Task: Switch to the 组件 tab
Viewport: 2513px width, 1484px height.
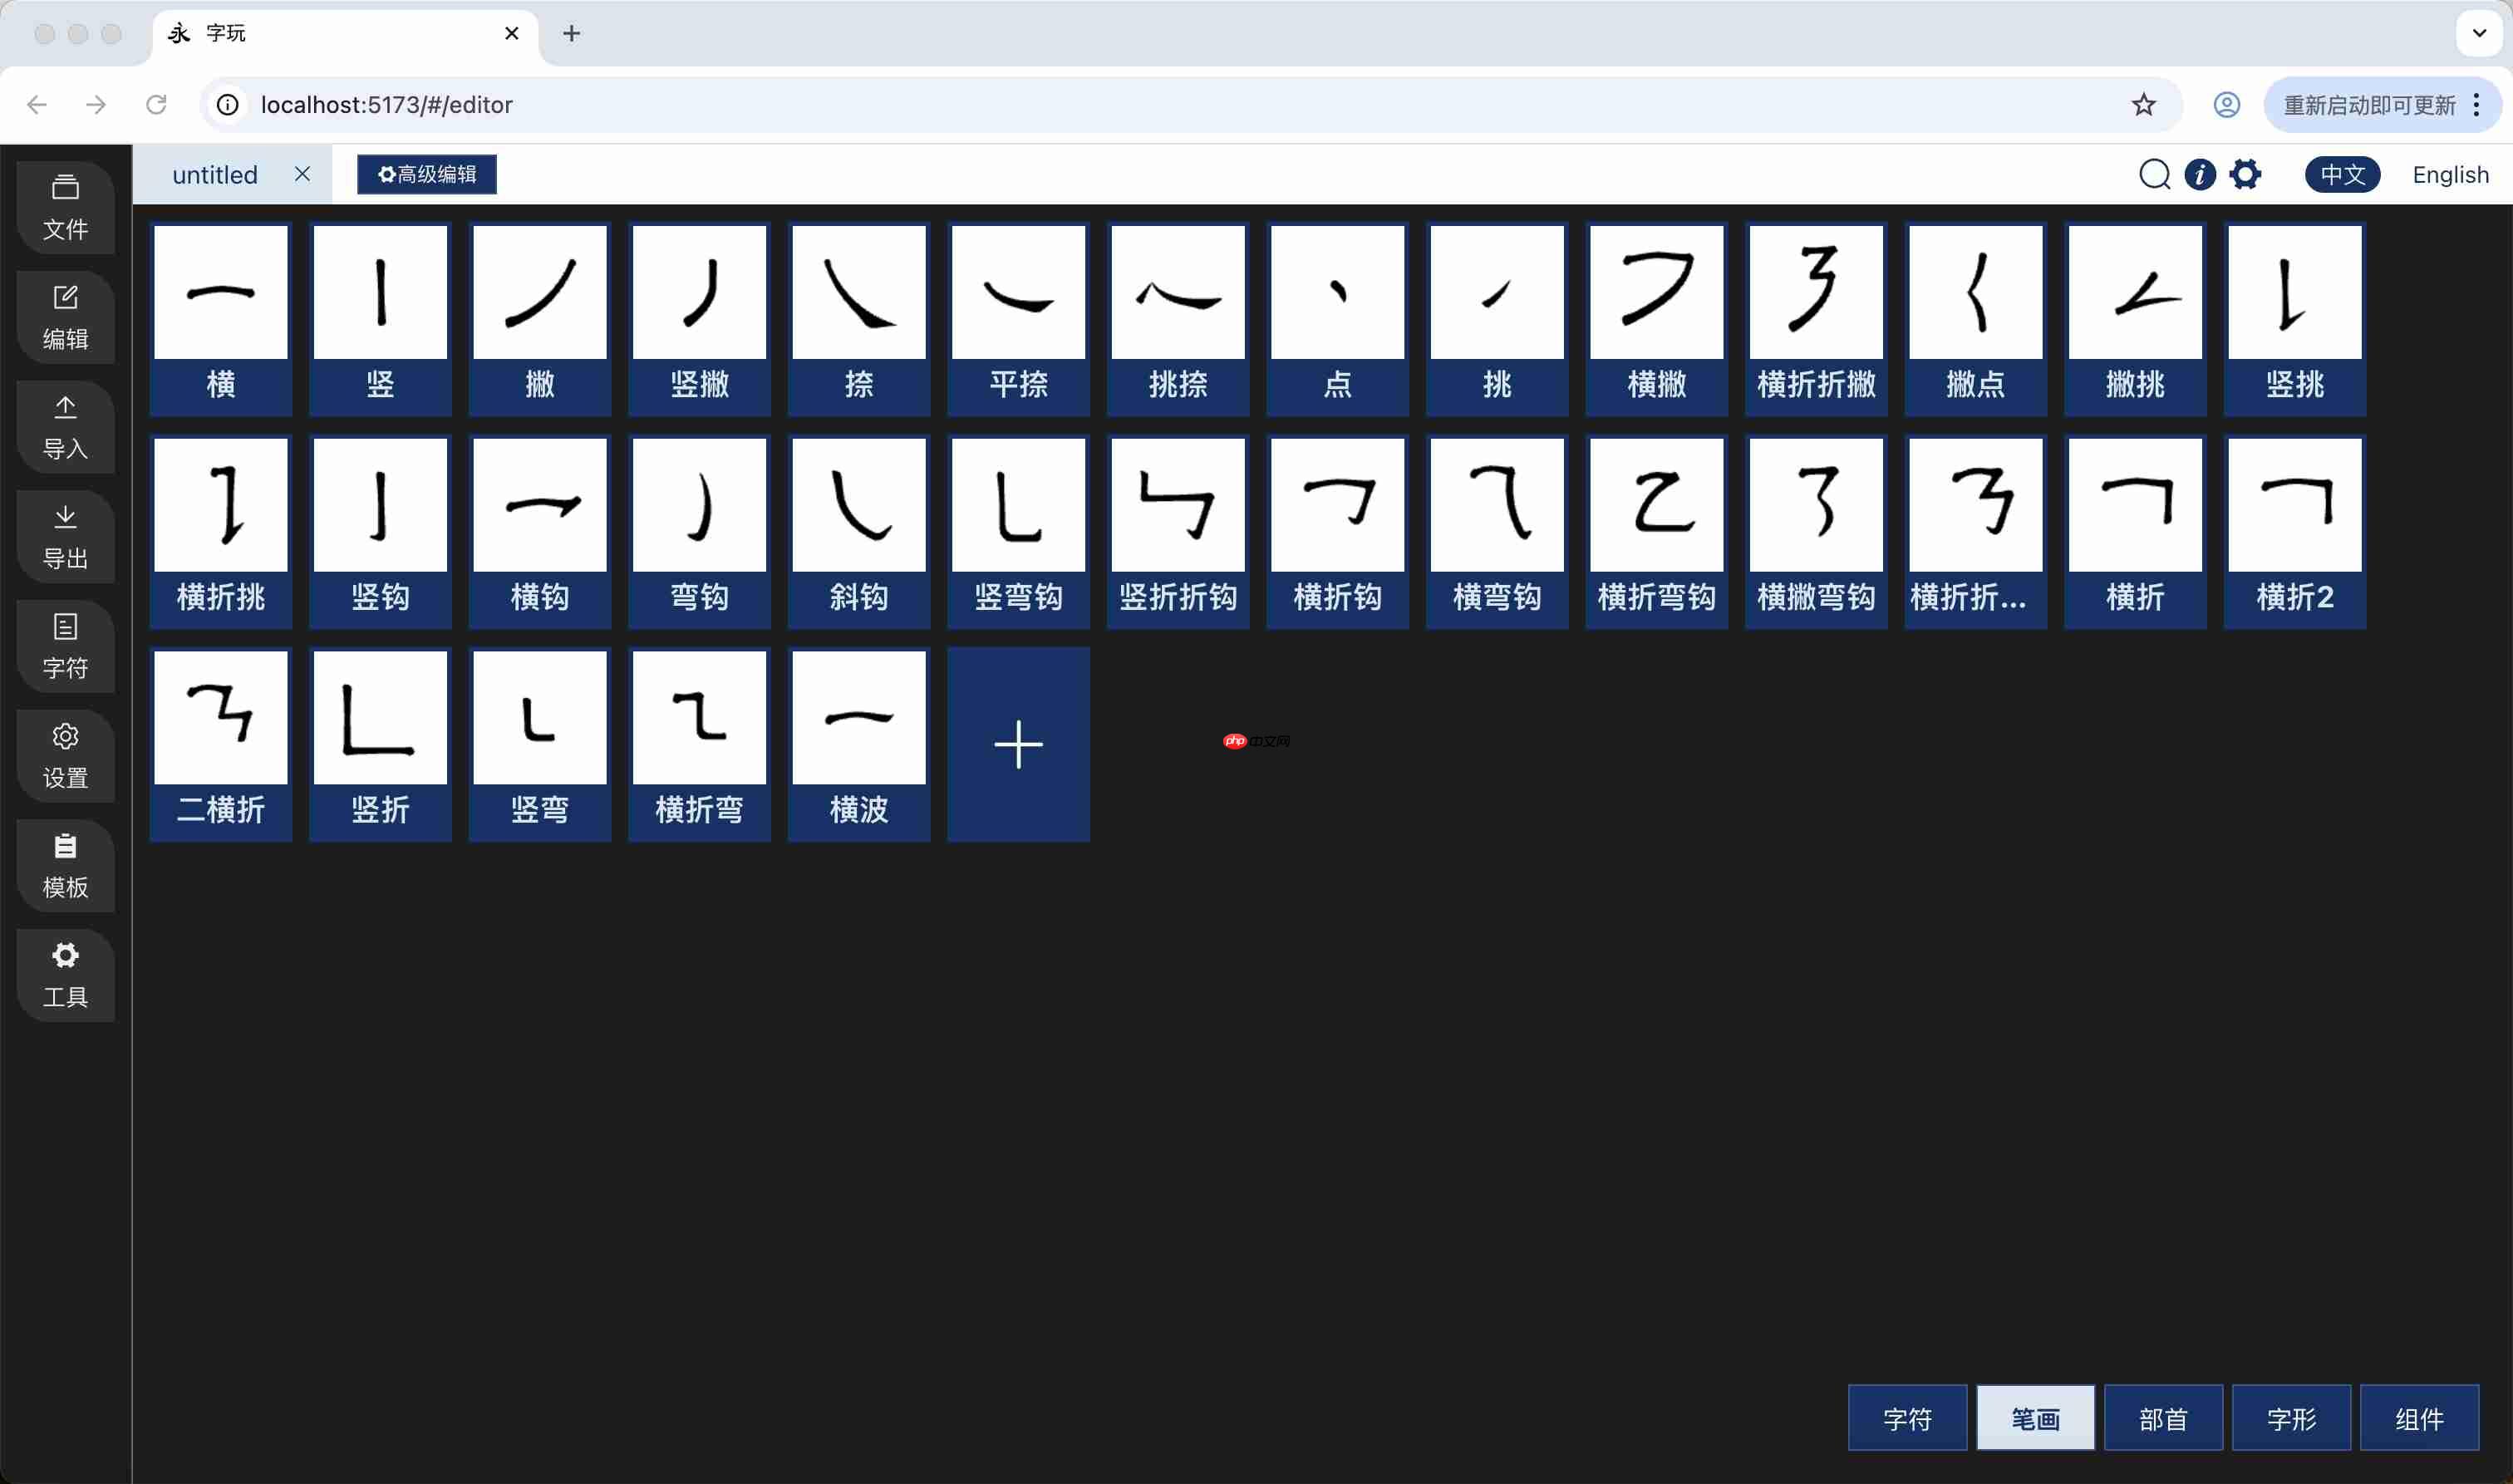Action: pos(2419,1418)
